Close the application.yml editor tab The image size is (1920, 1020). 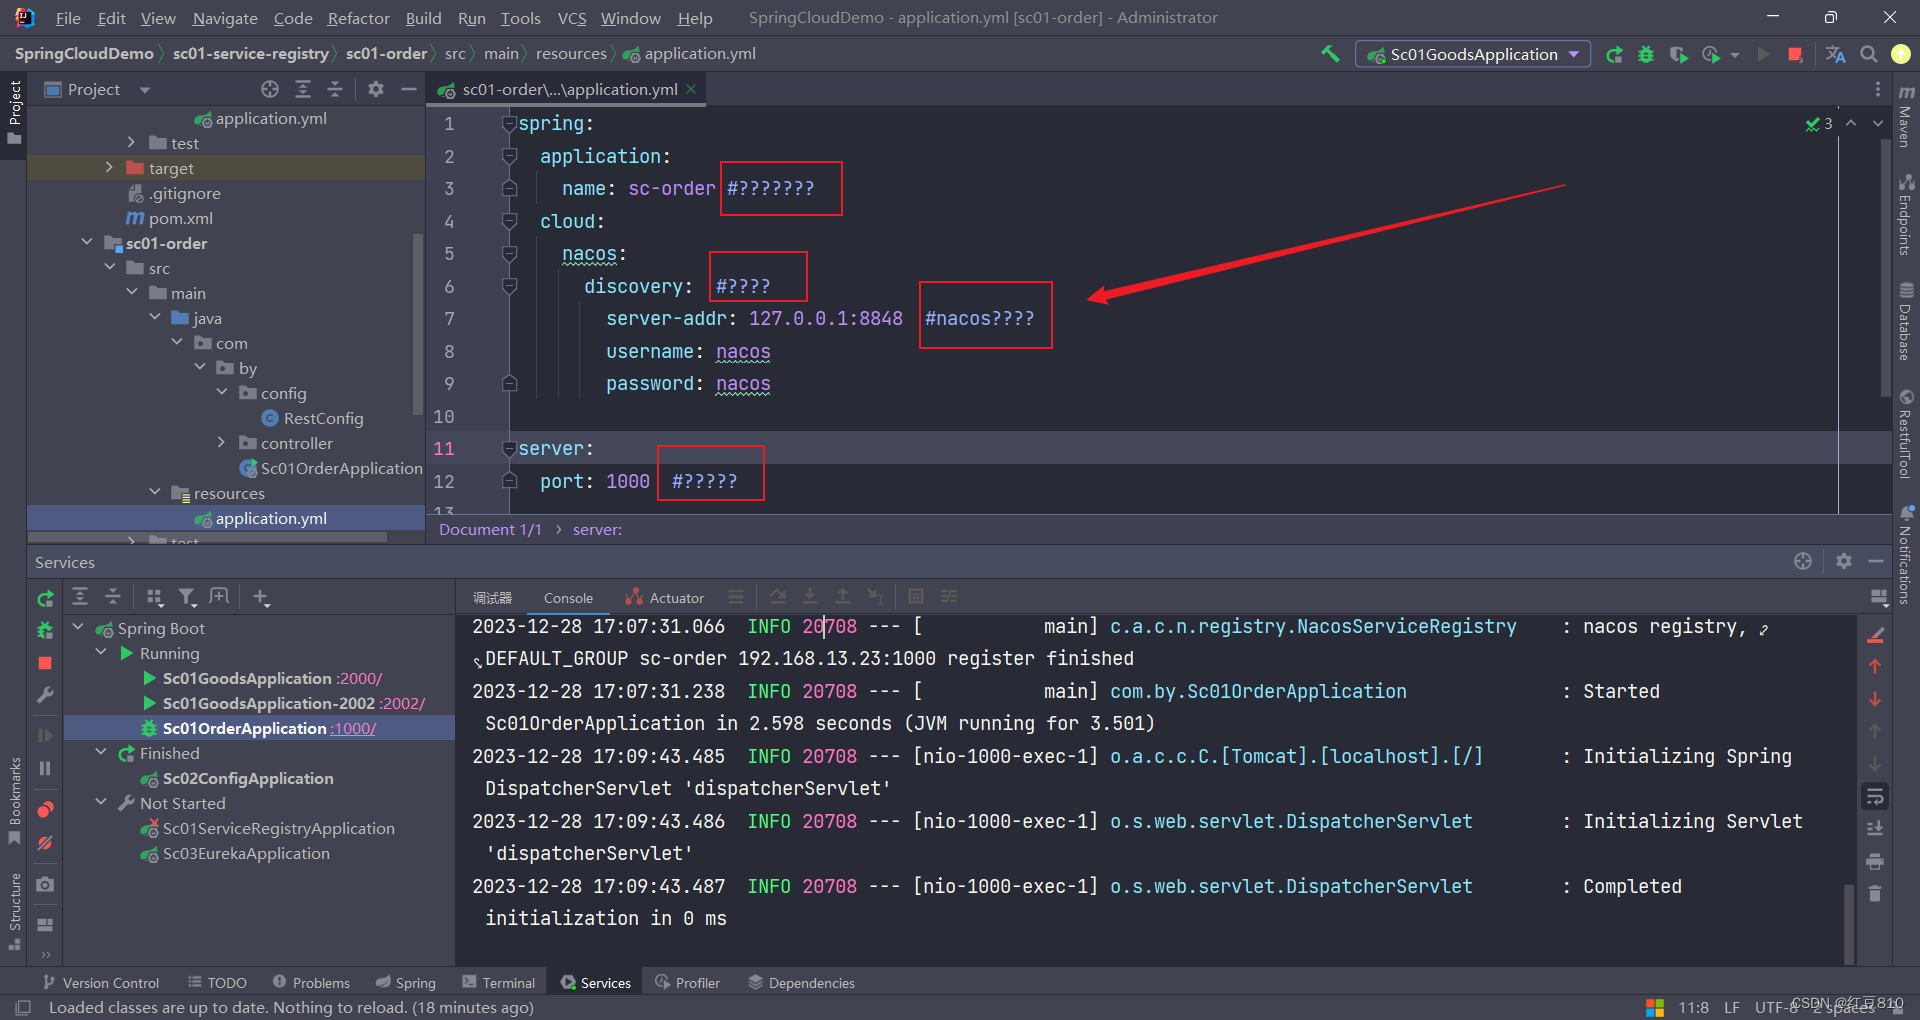click(691, 90)
